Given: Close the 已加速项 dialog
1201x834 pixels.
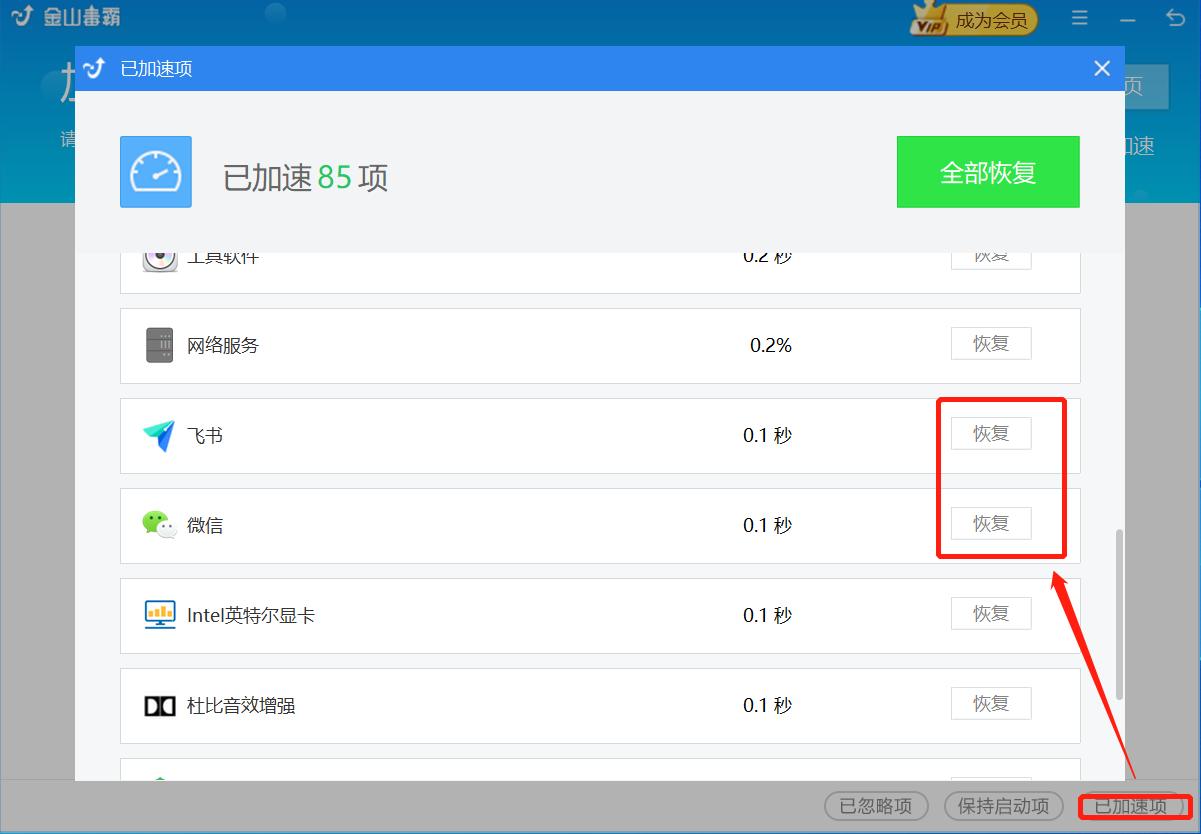Looking at the screenshot, I should tap(1101, 68).
